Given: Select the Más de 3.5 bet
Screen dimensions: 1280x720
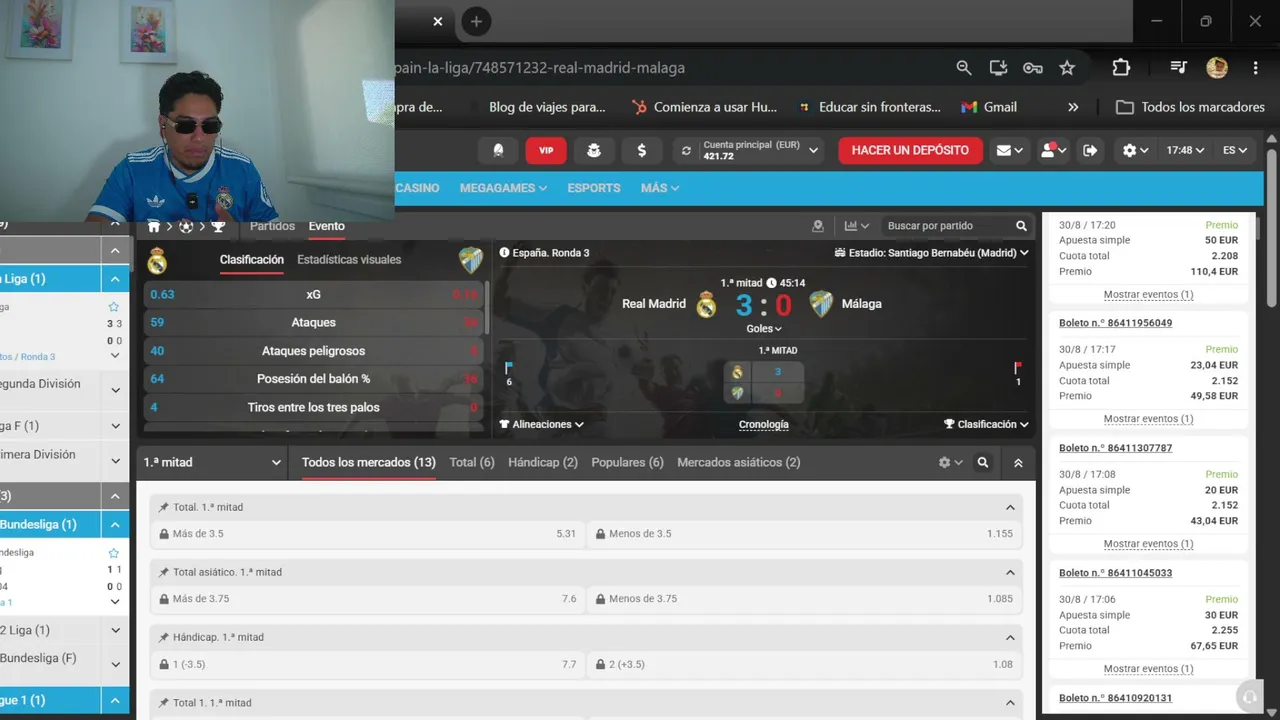Looking at the screenshot, I should click(368, 534).
